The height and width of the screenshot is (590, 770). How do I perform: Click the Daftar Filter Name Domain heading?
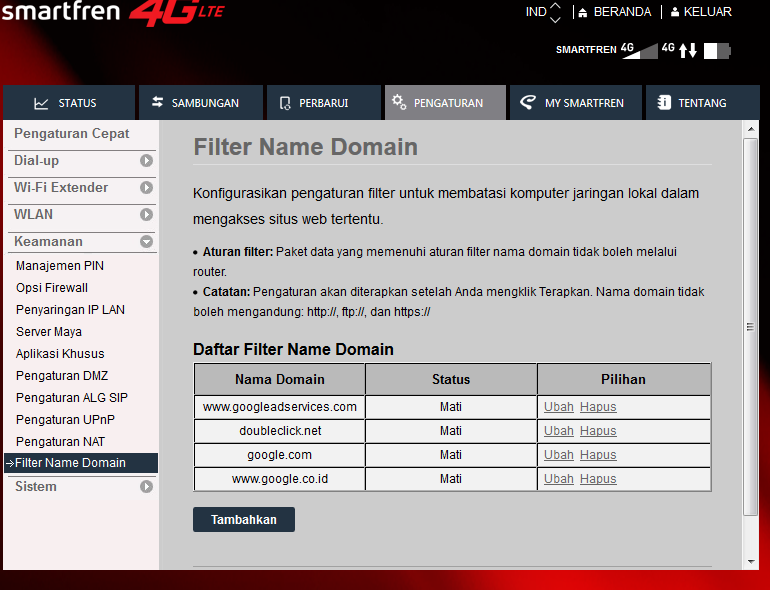(293, 349)
